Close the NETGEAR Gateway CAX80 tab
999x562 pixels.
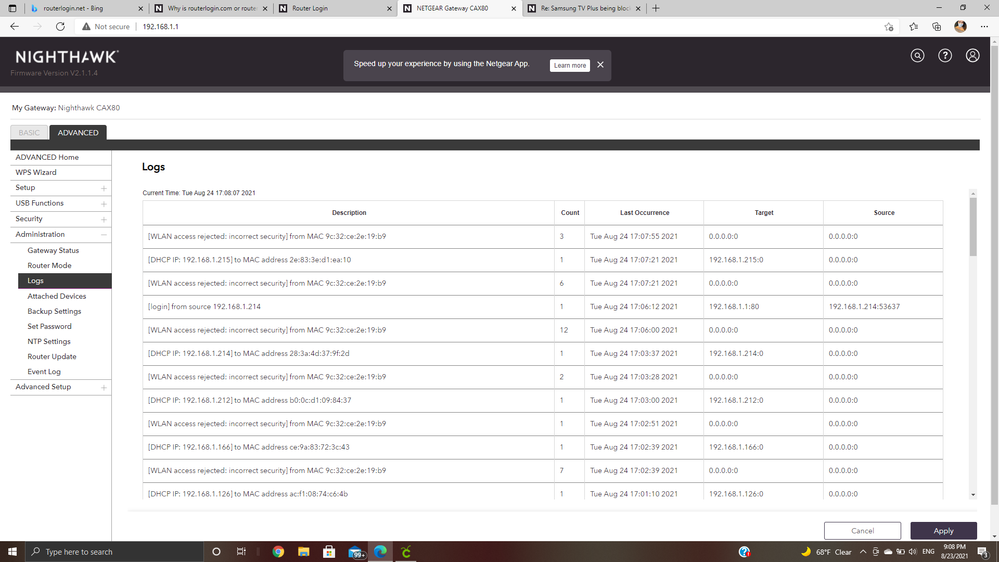tap(514, 8)
